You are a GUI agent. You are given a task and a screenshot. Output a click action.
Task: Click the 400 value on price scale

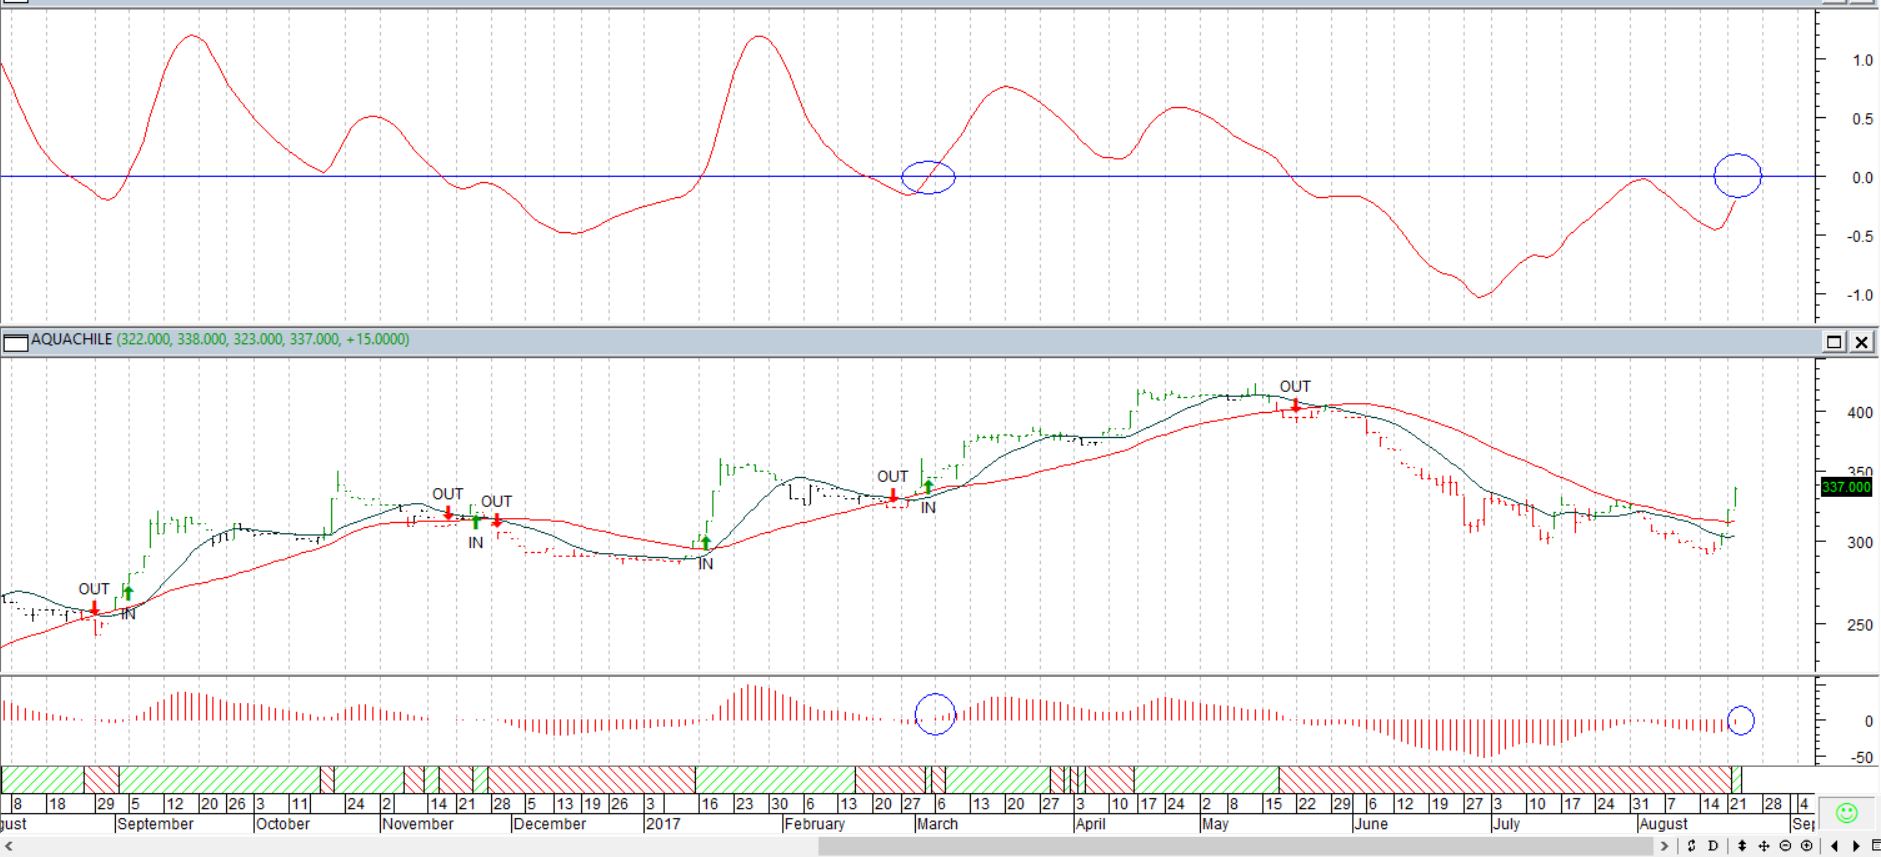[x=1860, y=412]
